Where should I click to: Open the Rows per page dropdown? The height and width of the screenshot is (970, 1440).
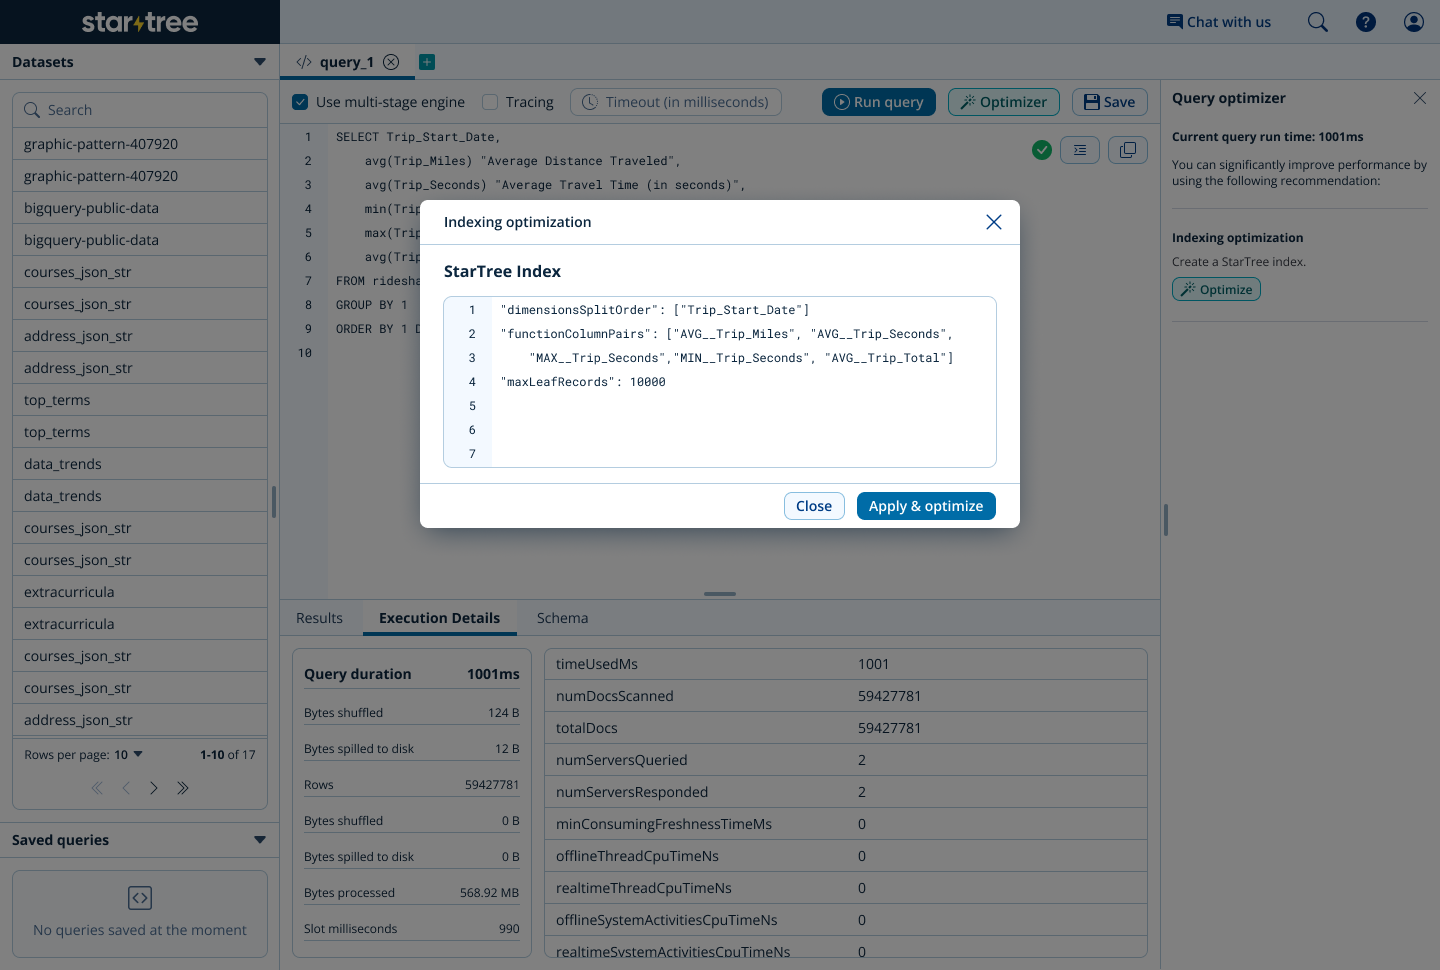(x=129, y=755)
